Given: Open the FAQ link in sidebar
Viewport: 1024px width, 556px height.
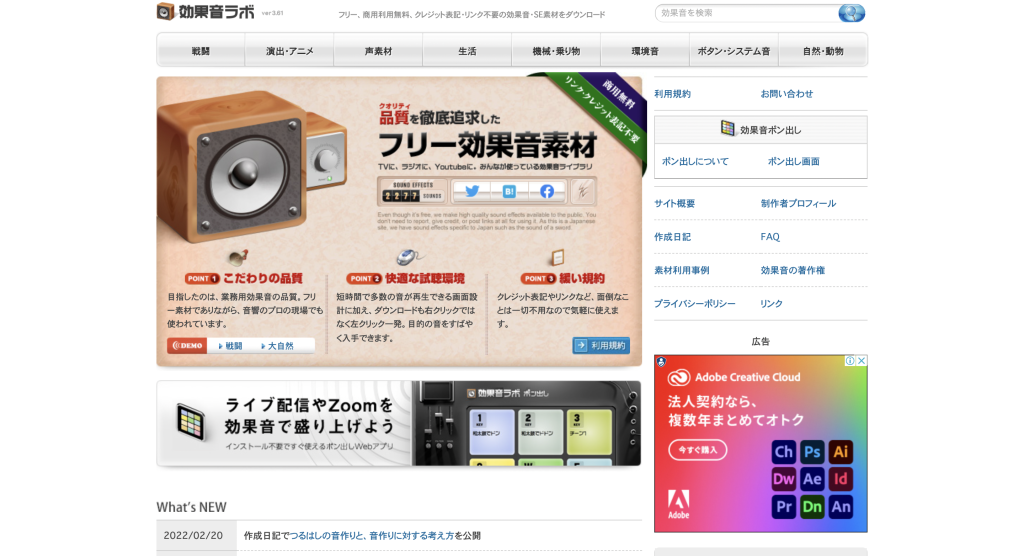Looking at the screenshot, I should tap(770, 237).
